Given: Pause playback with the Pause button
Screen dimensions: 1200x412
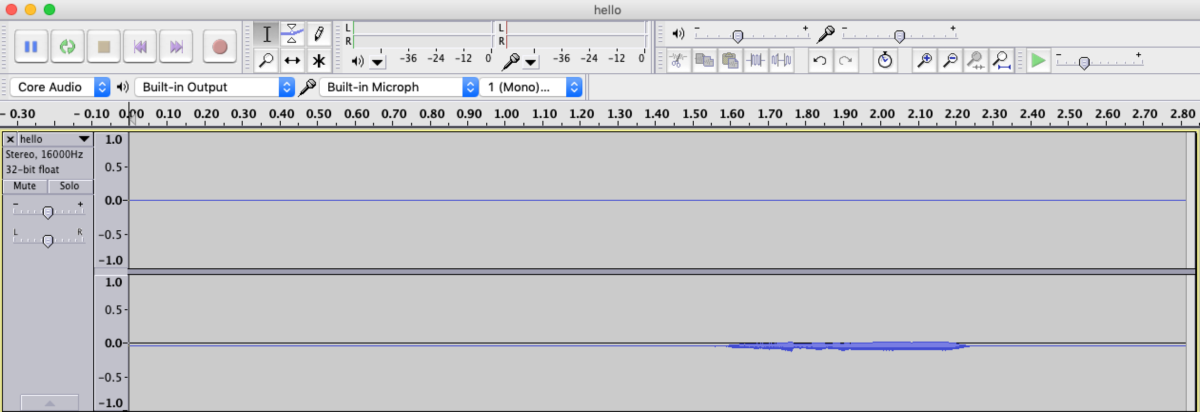Looking at the screenshot, I should point(31,46).
